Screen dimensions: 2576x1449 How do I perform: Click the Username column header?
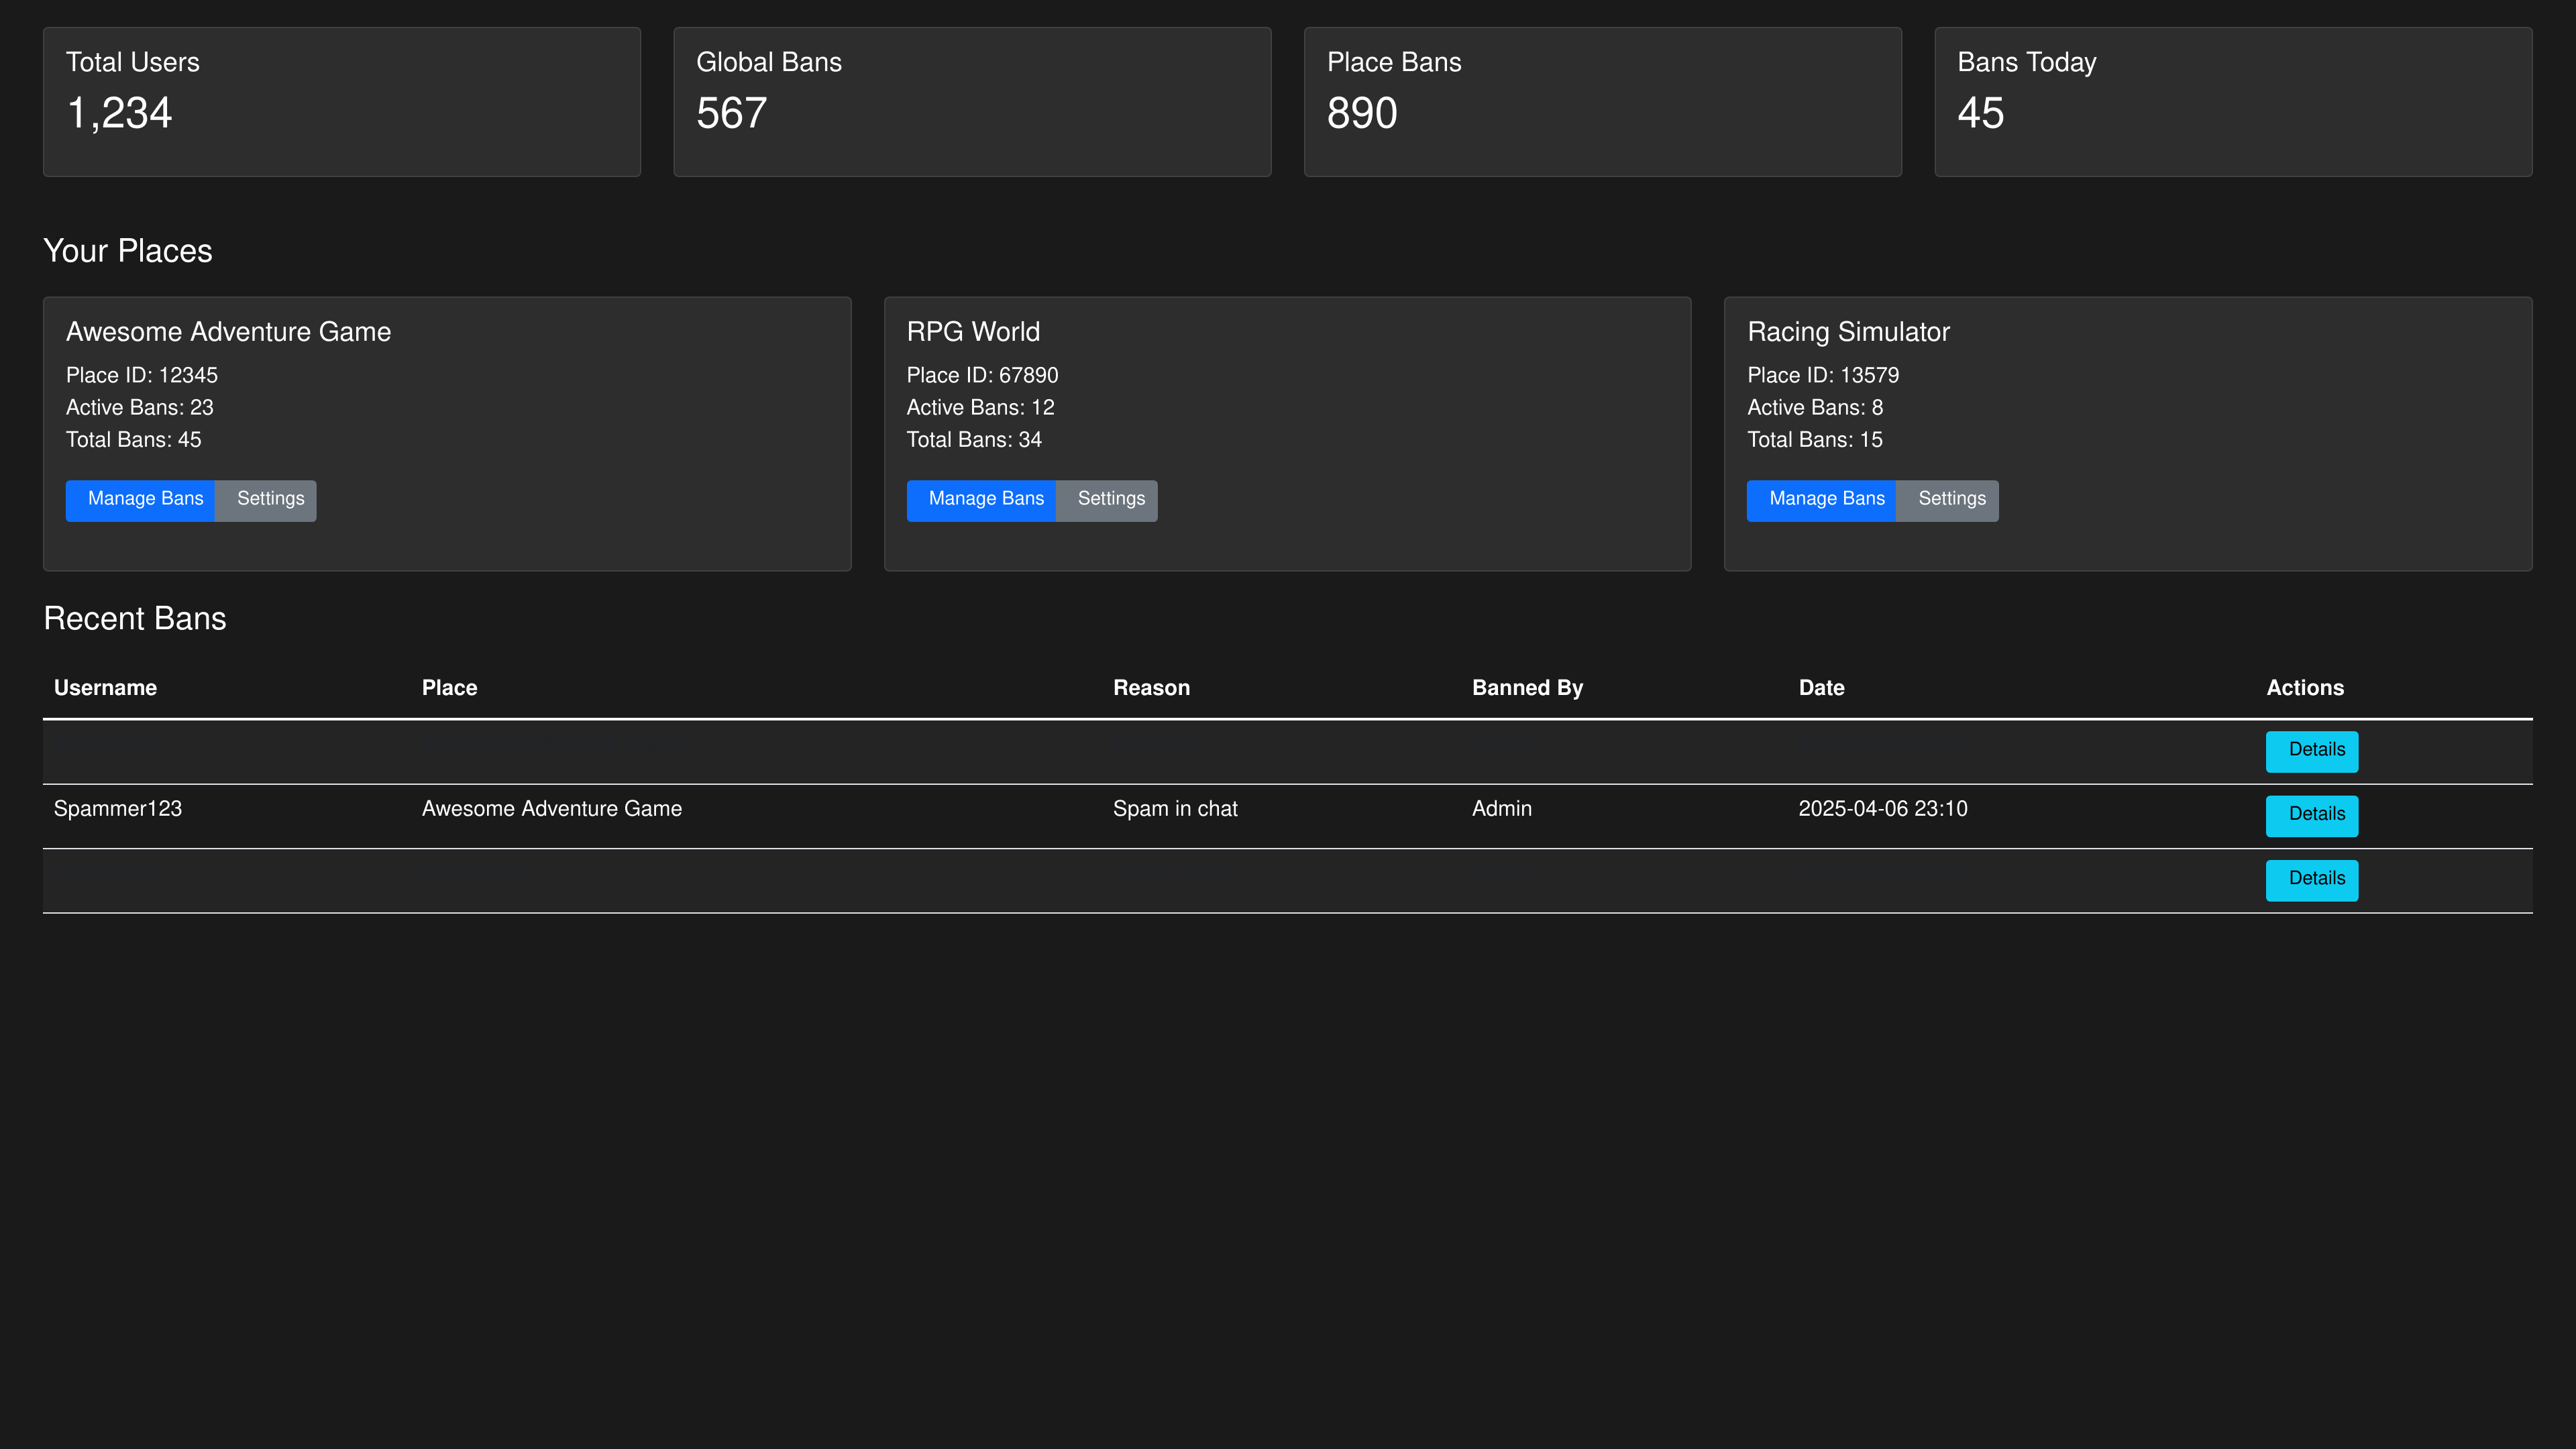pos(105,688)
